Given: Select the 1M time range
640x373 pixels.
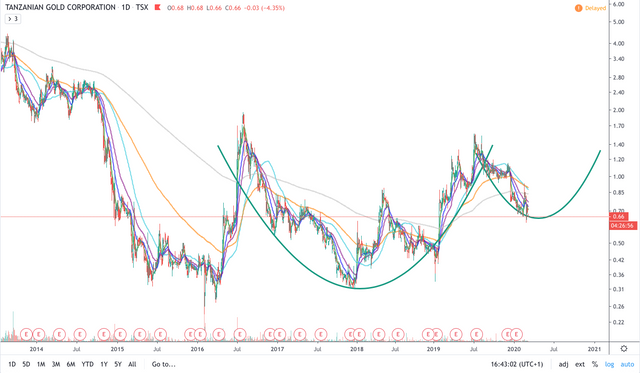Looking at the screenshot, I should (x=41, y=364).
